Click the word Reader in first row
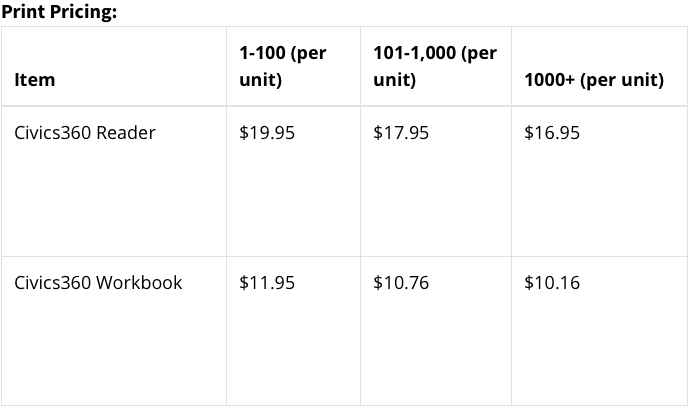The width and height of the screenshot is (695, 409). pos(125,132)
